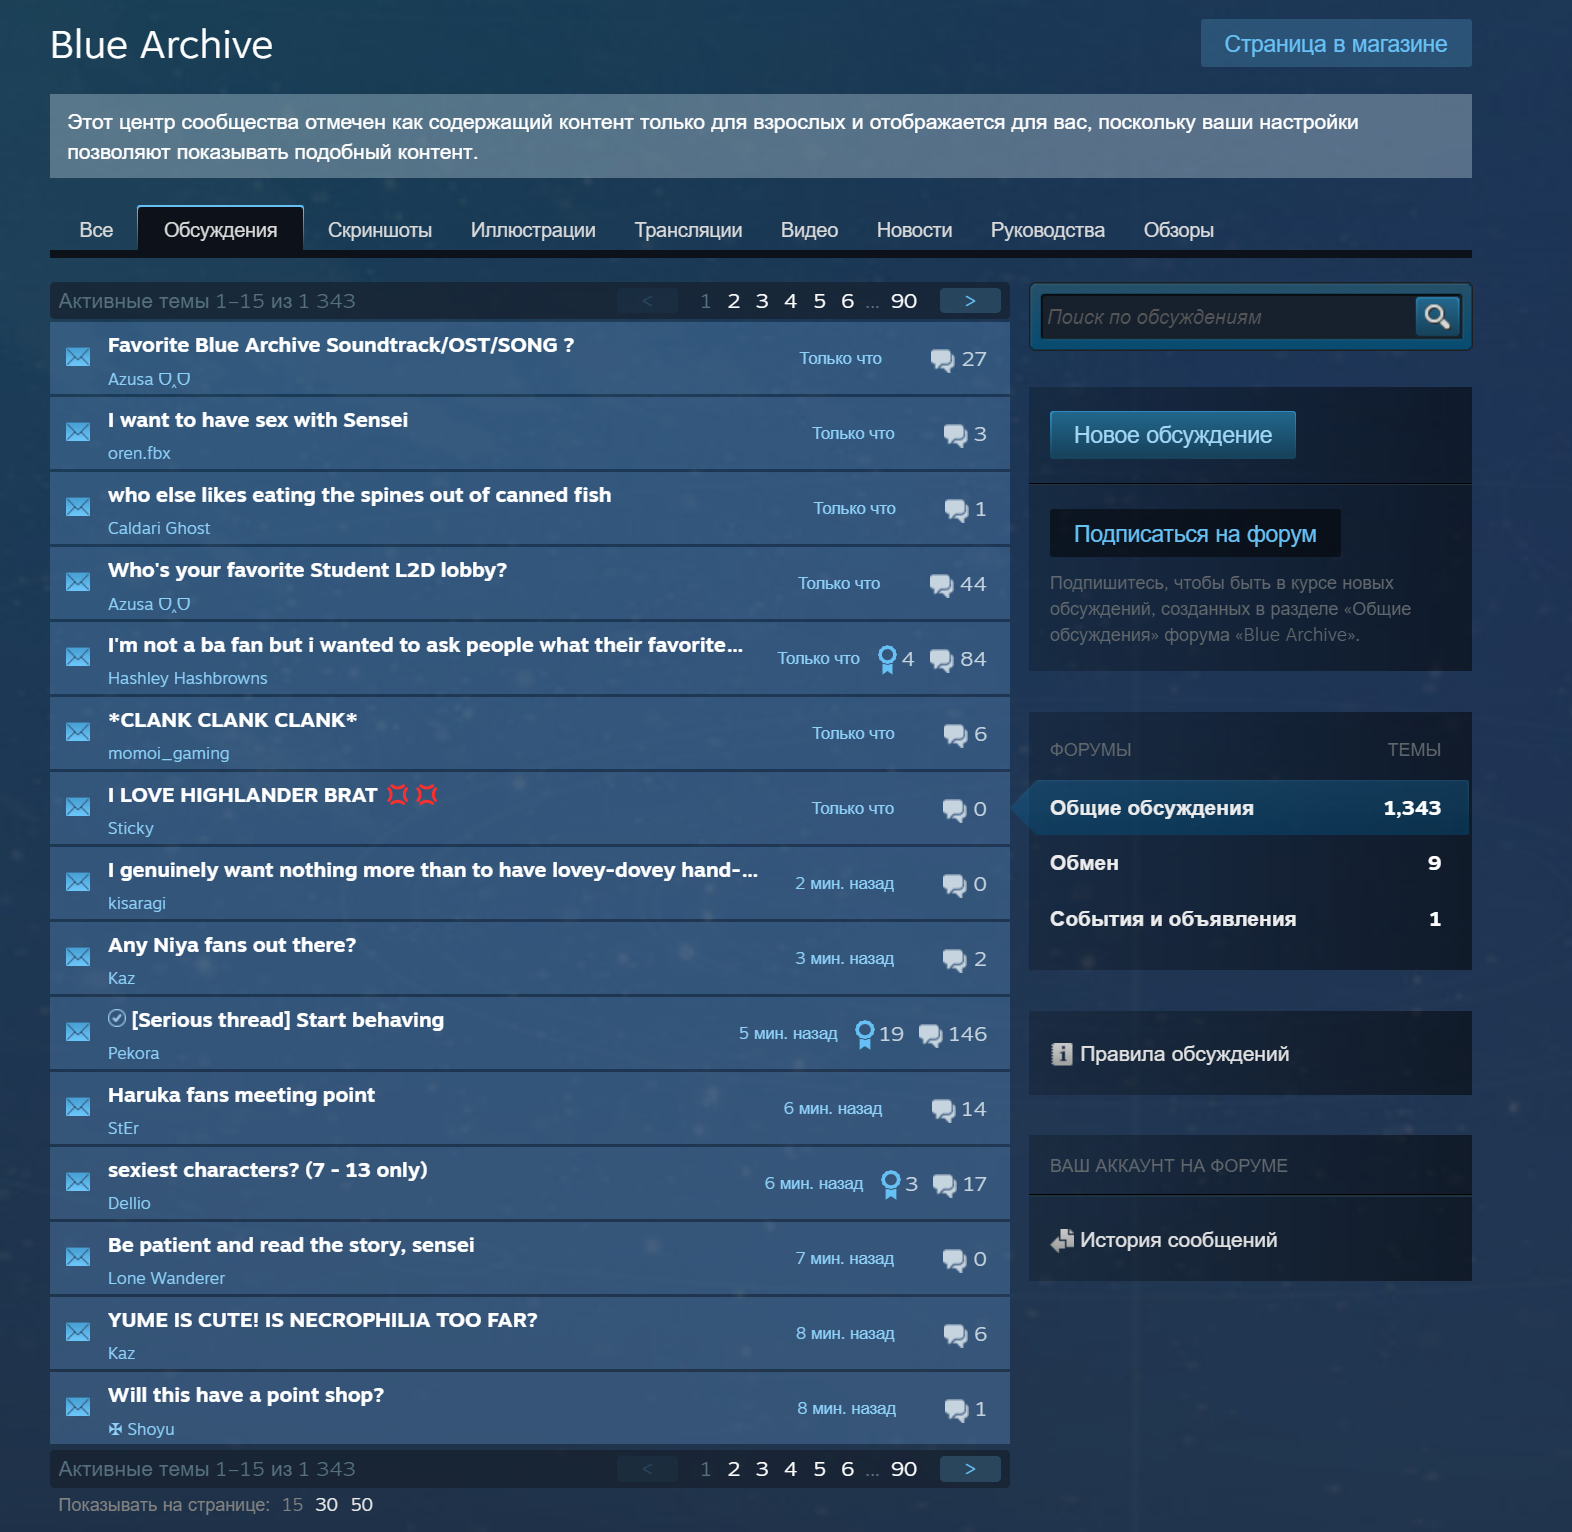Screen dimensions: 1572x1532
Task: Switch to the Трансляции tab
Action: coord(688,230)
